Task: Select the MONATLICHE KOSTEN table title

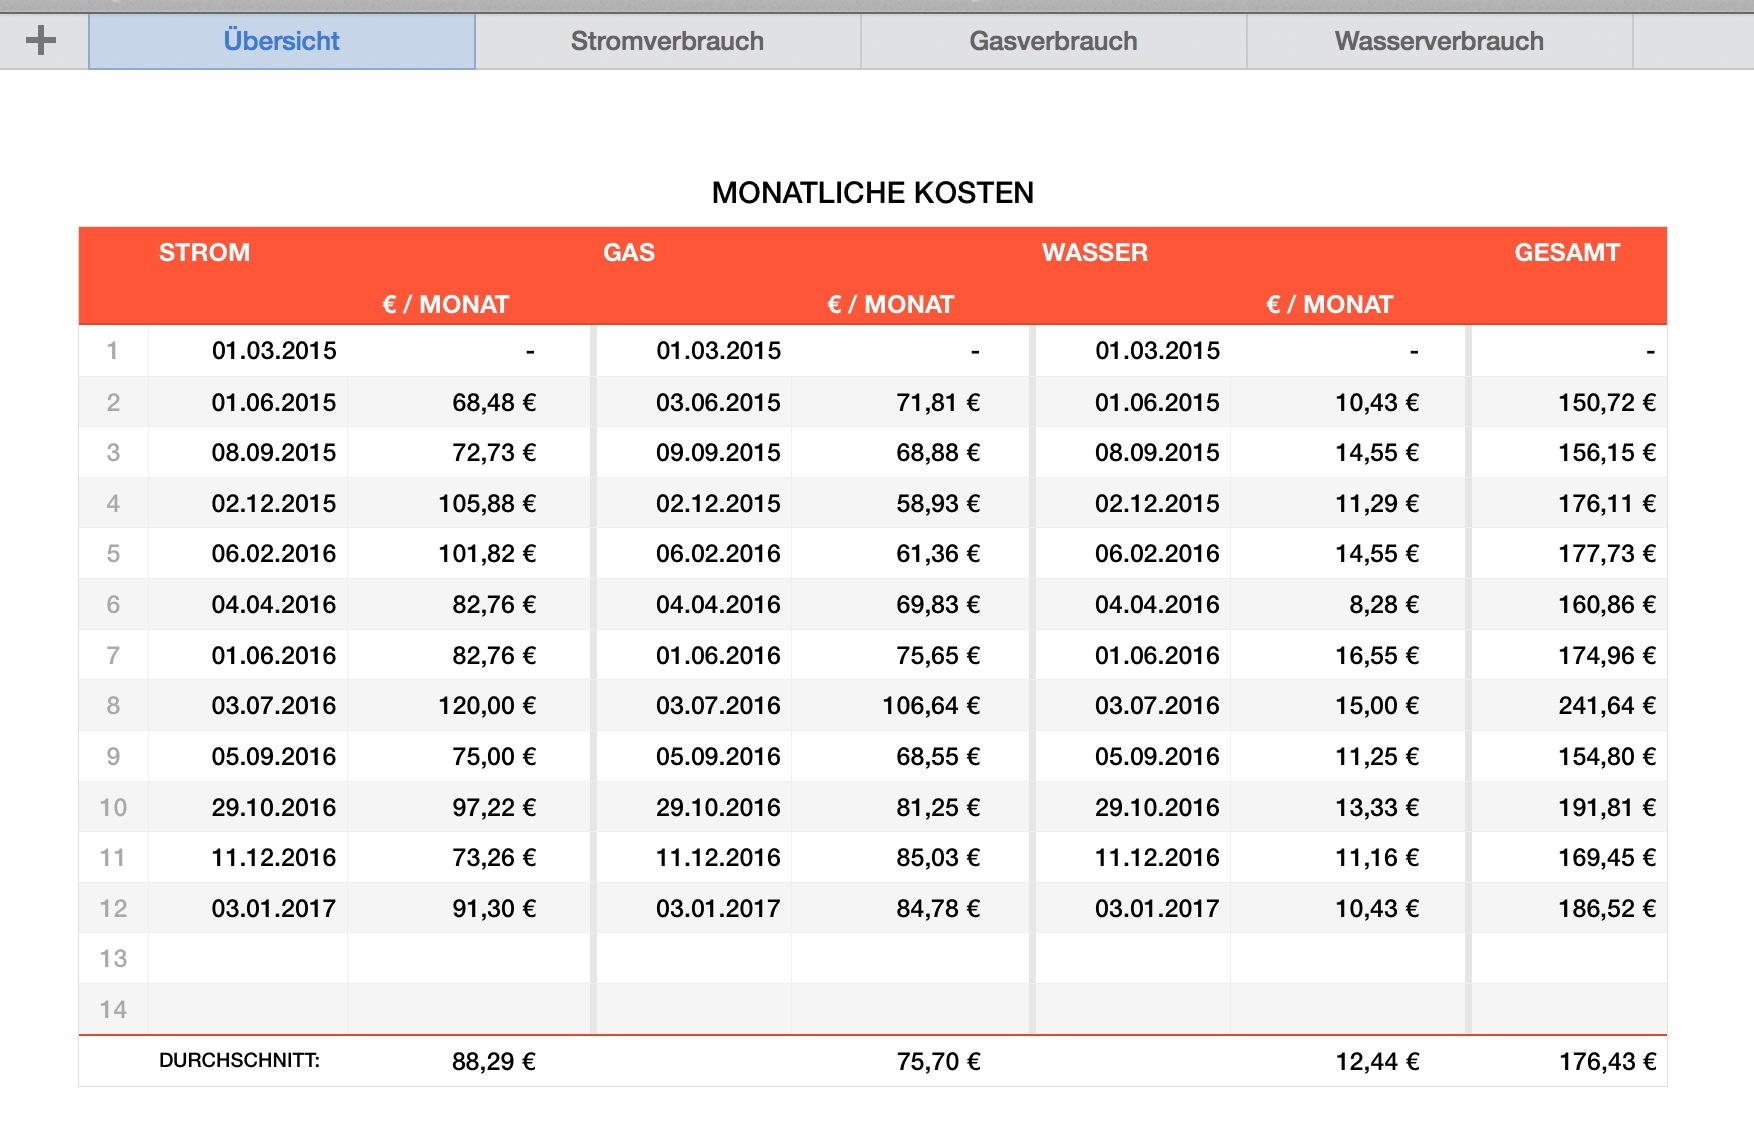Action: coord(872,192)
